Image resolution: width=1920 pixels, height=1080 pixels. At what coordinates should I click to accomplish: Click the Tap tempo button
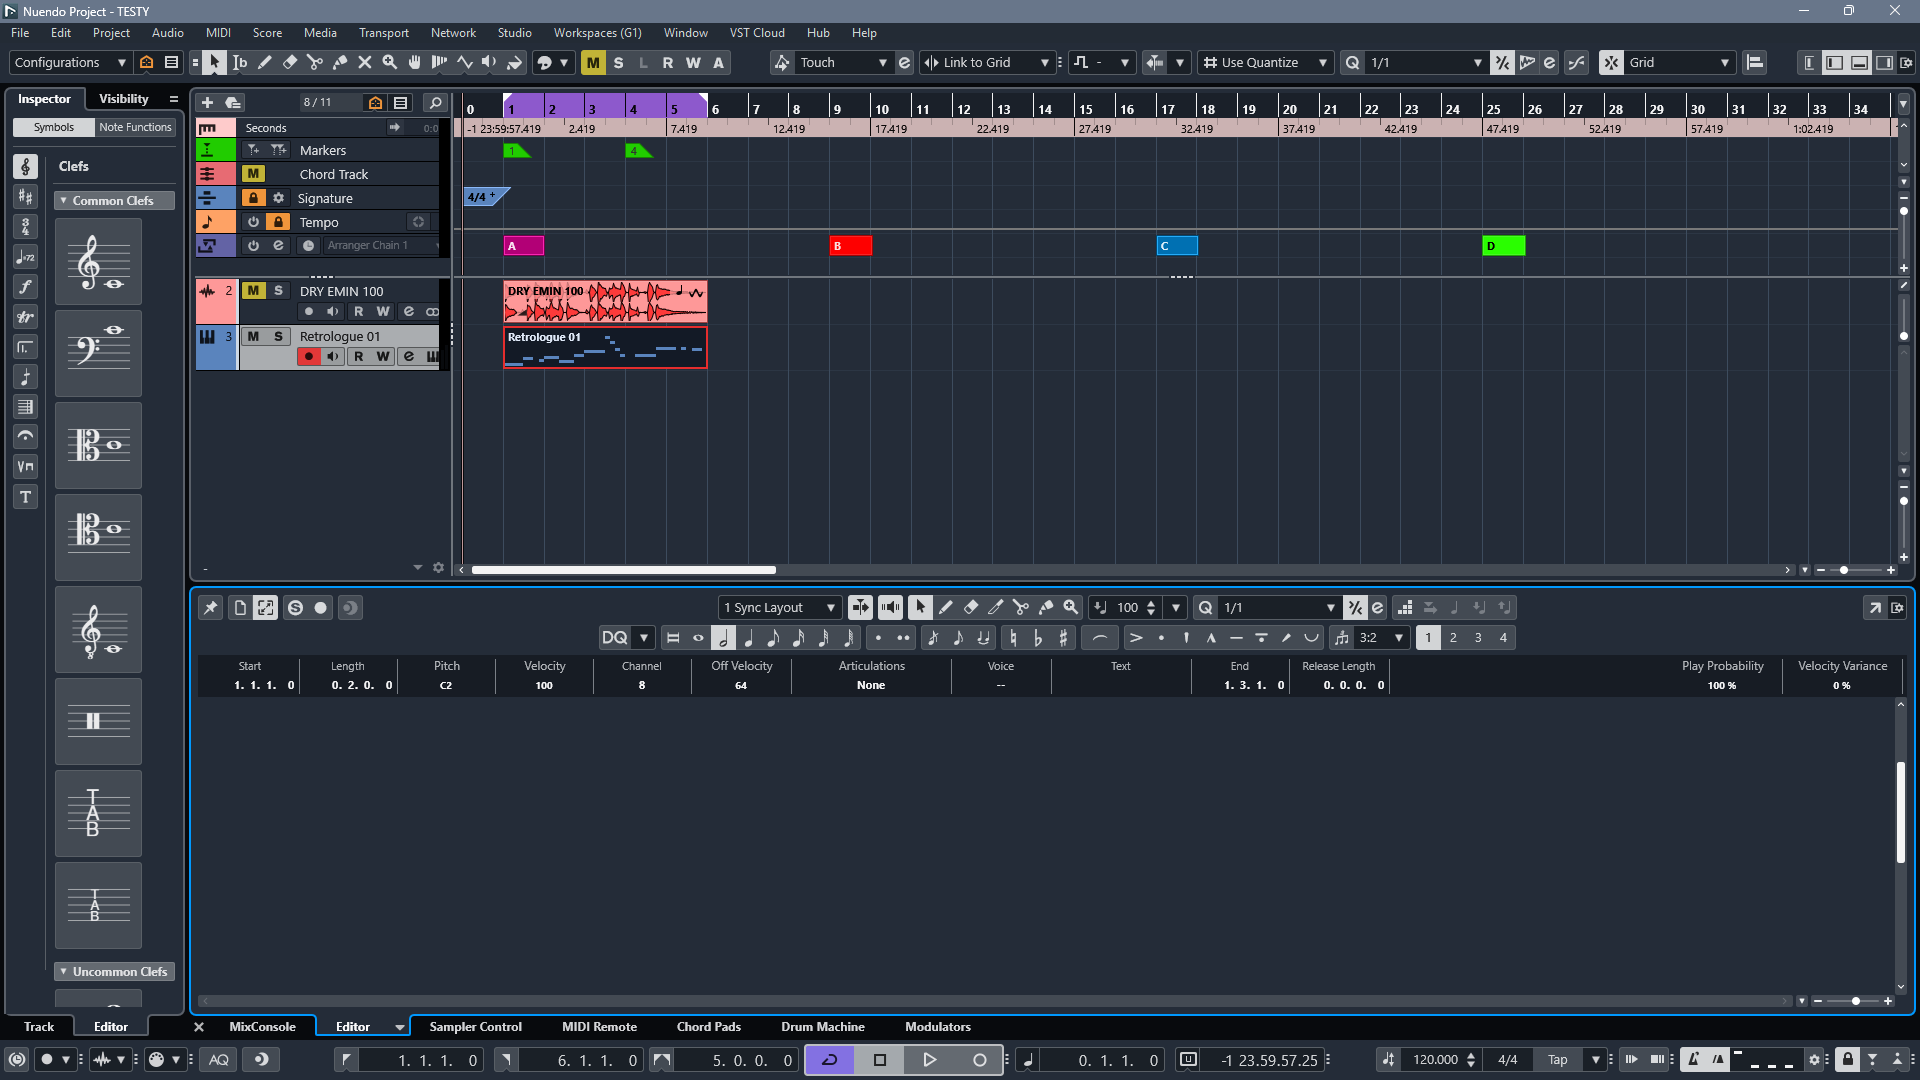click(x=1557, y=1060)
